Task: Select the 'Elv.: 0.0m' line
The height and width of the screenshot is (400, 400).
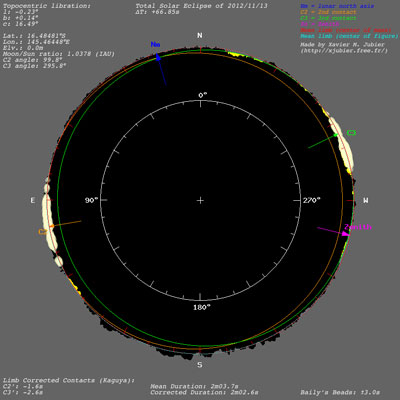Action: tap(23, 48)
